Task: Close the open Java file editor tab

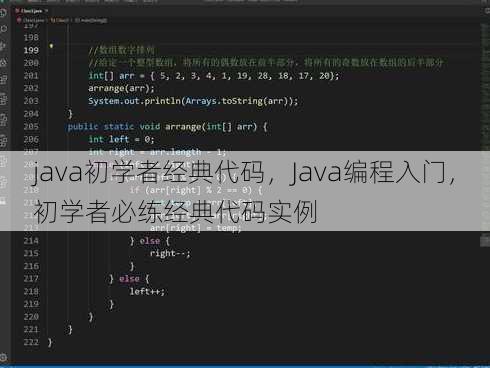Action: pos(46,11)
